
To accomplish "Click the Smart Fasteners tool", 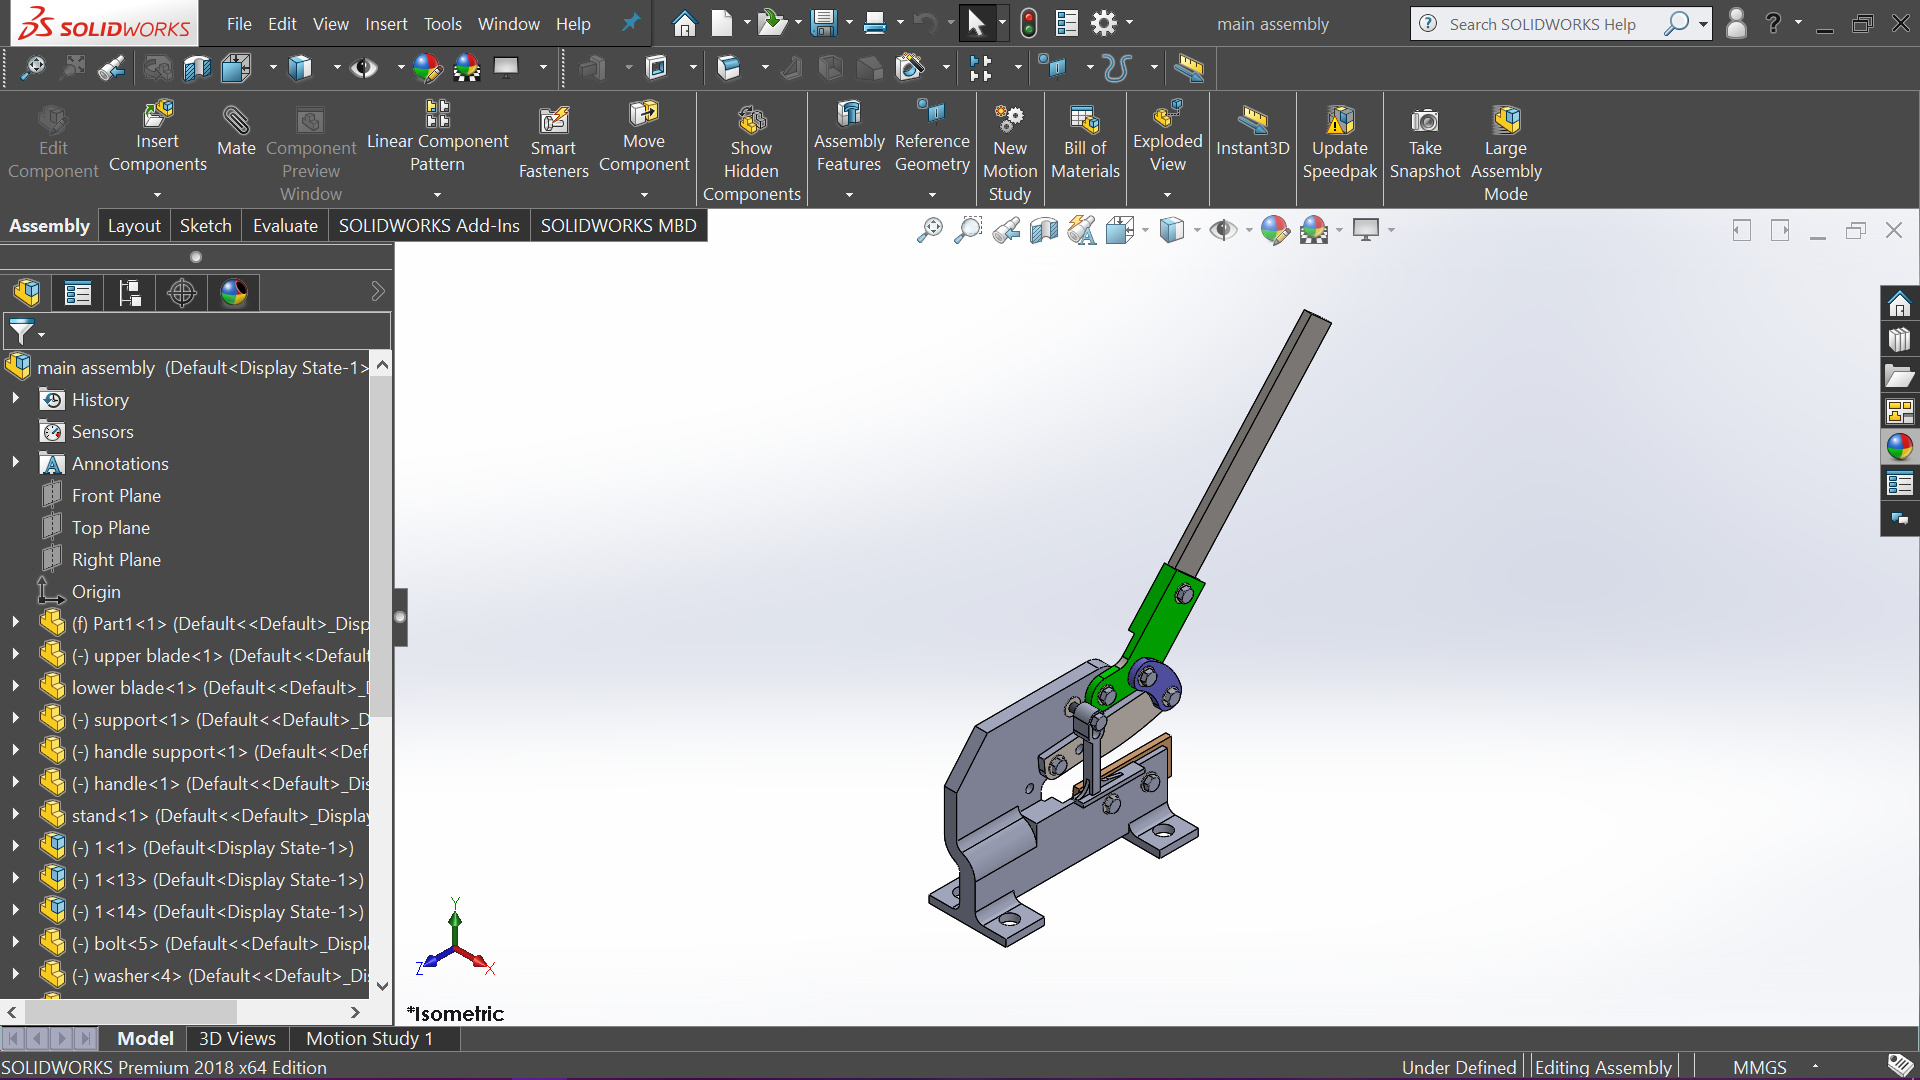I will [x=553, y=143].
